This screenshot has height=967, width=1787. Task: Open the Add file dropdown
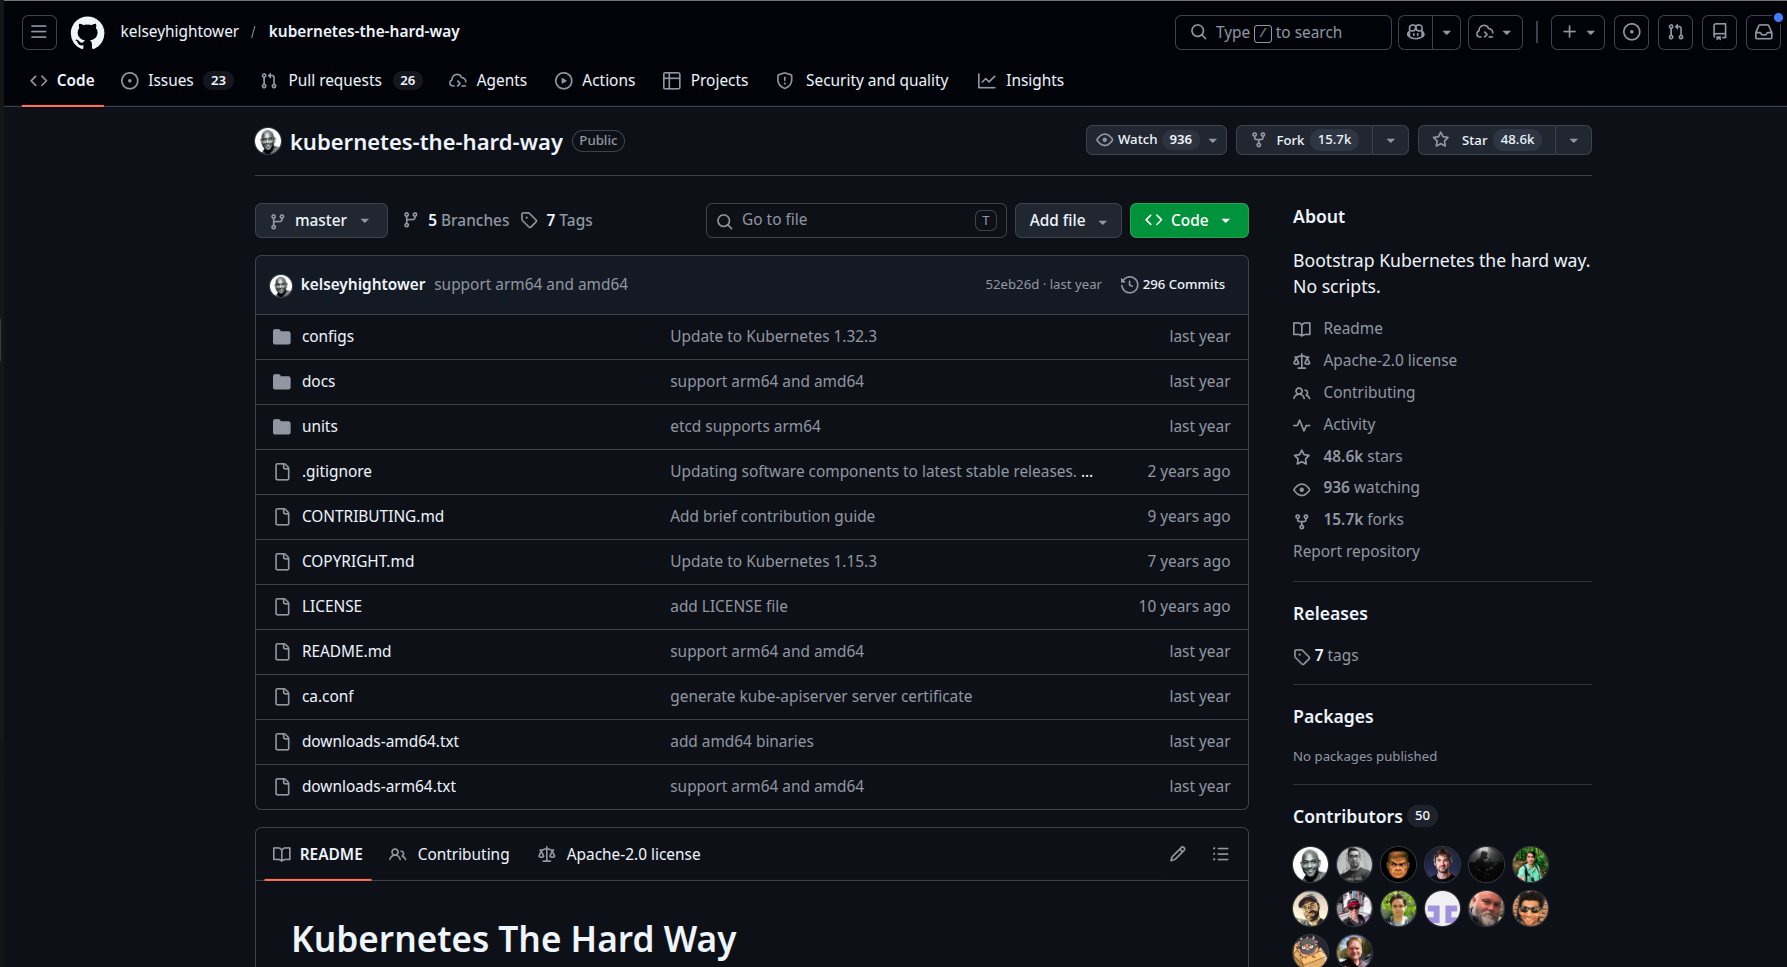[1068, 220]
